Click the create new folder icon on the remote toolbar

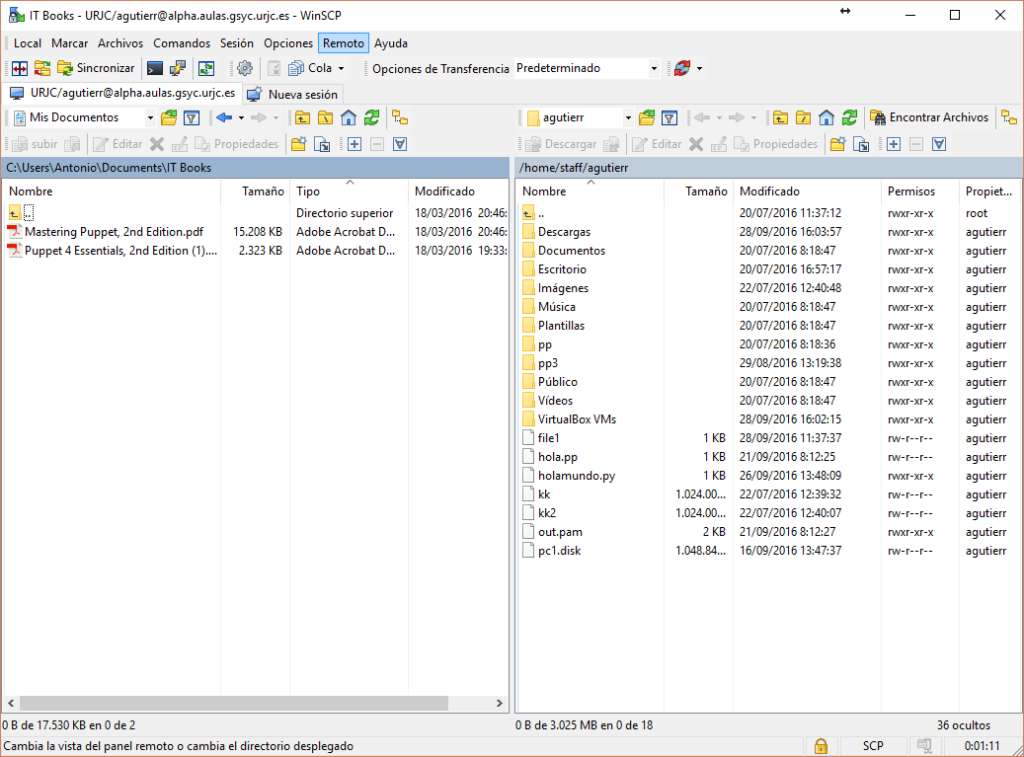pos(837,144)
